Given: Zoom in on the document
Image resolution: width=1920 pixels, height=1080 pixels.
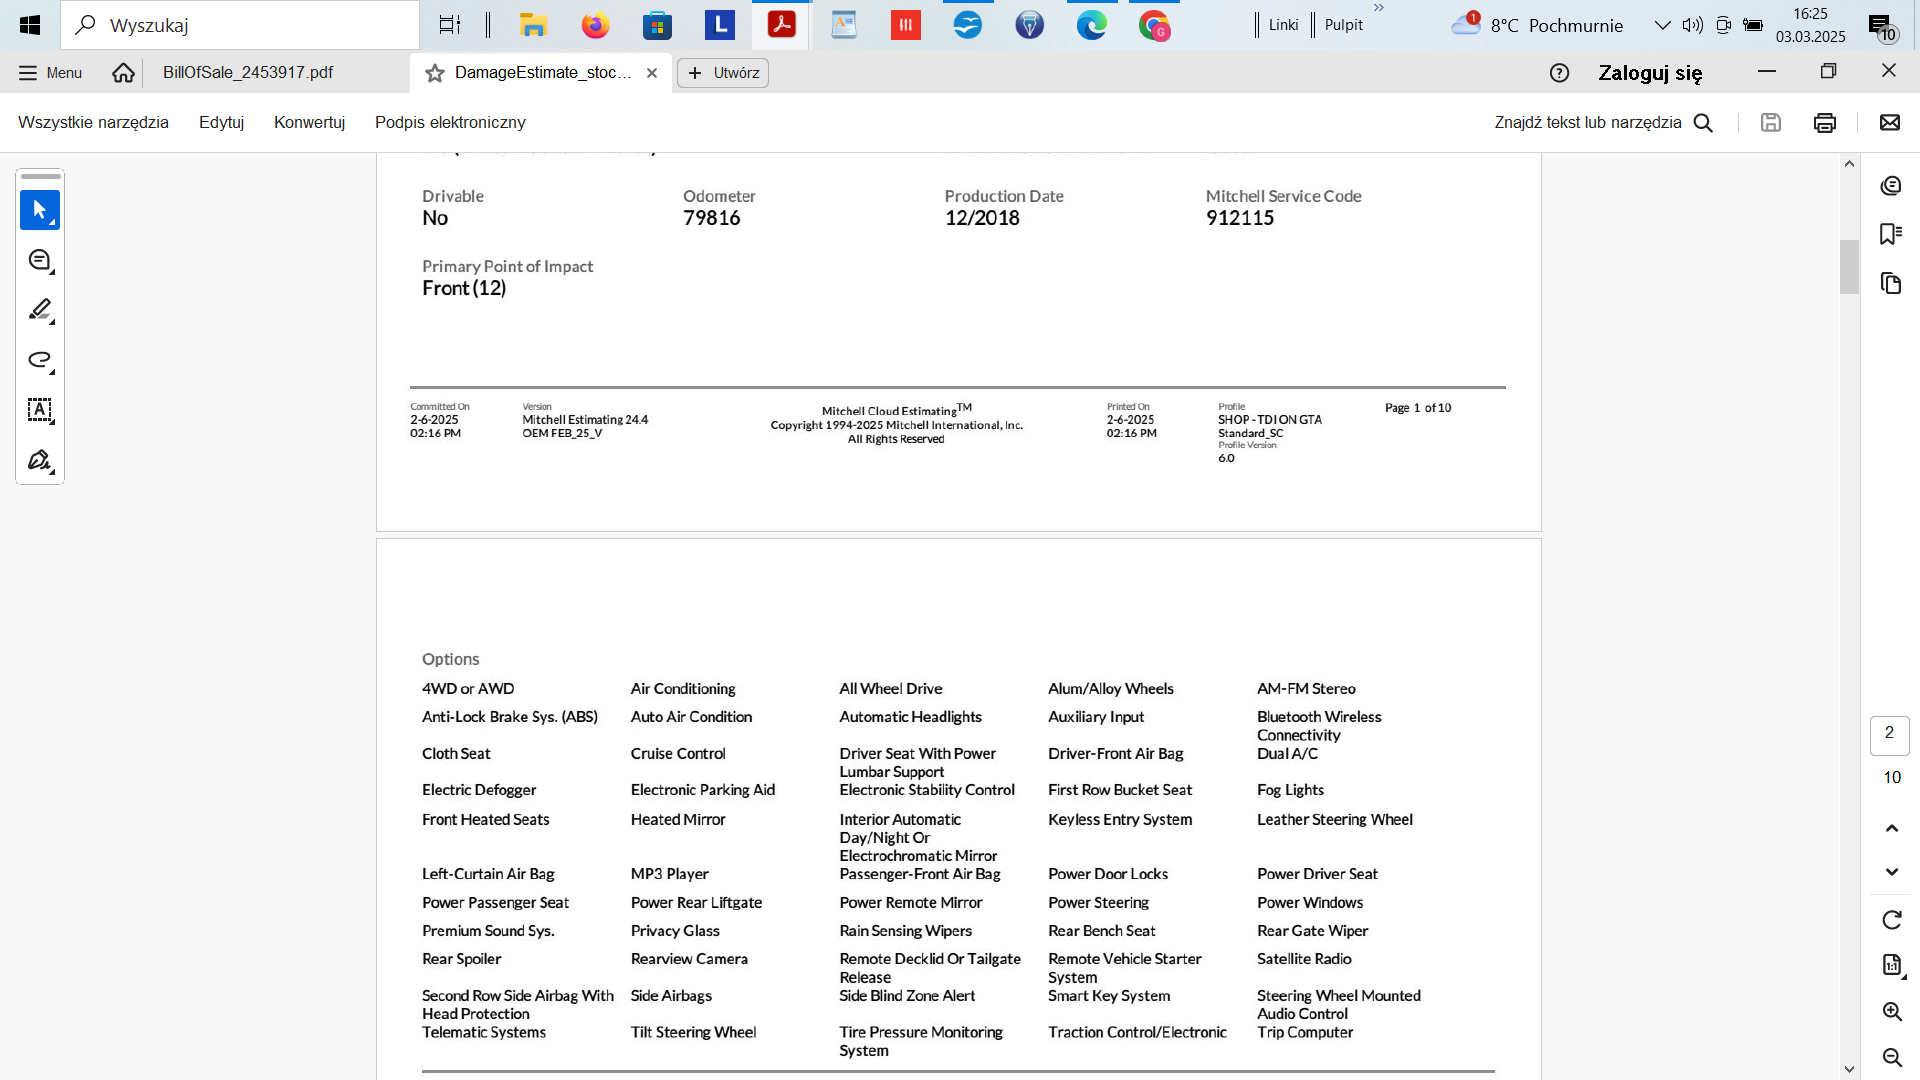Looking at the screenshot, I should (1891, 1011).
